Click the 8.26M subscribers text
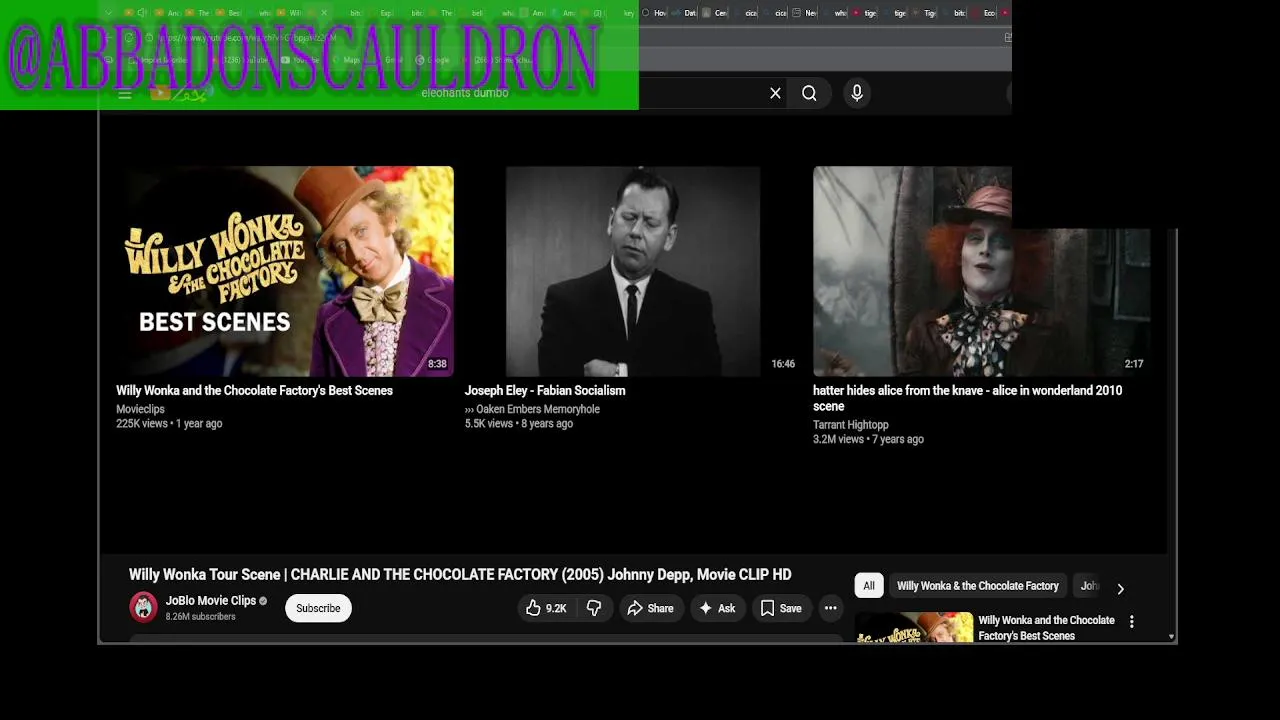 point(200,617)
